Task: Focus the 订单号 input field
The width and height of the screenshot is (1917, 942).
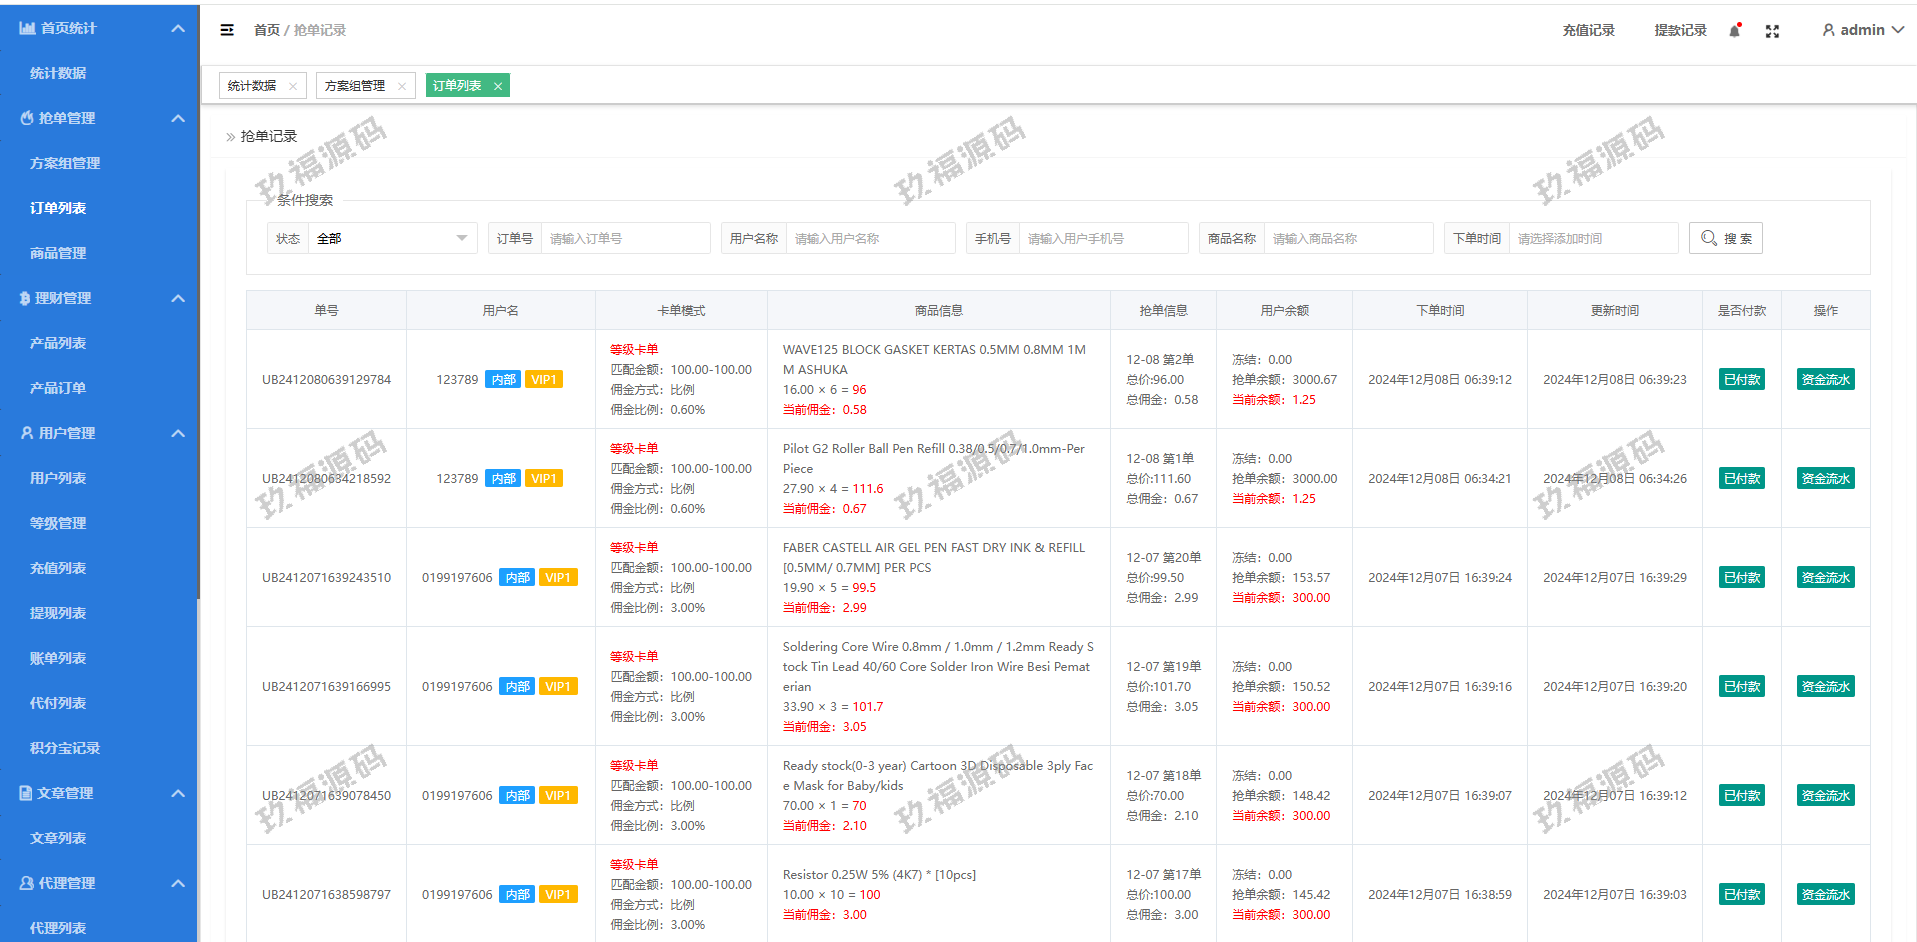Action: (x=624, y=238)
